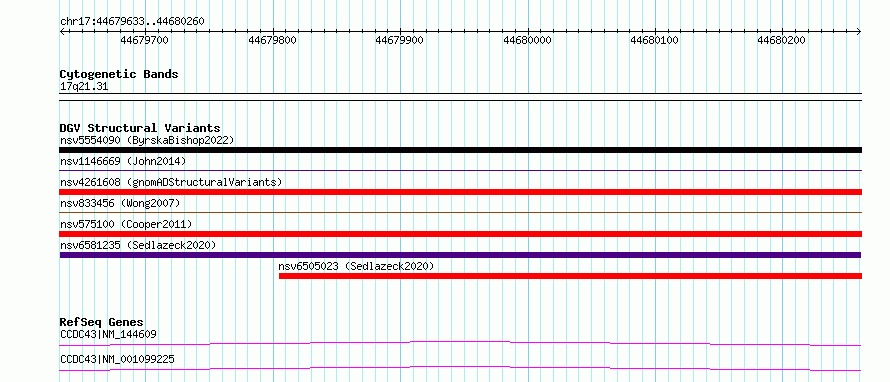This screenshot has height=382, width=890.
Task: Click ruler position 44679900
Action: point(400,41)
